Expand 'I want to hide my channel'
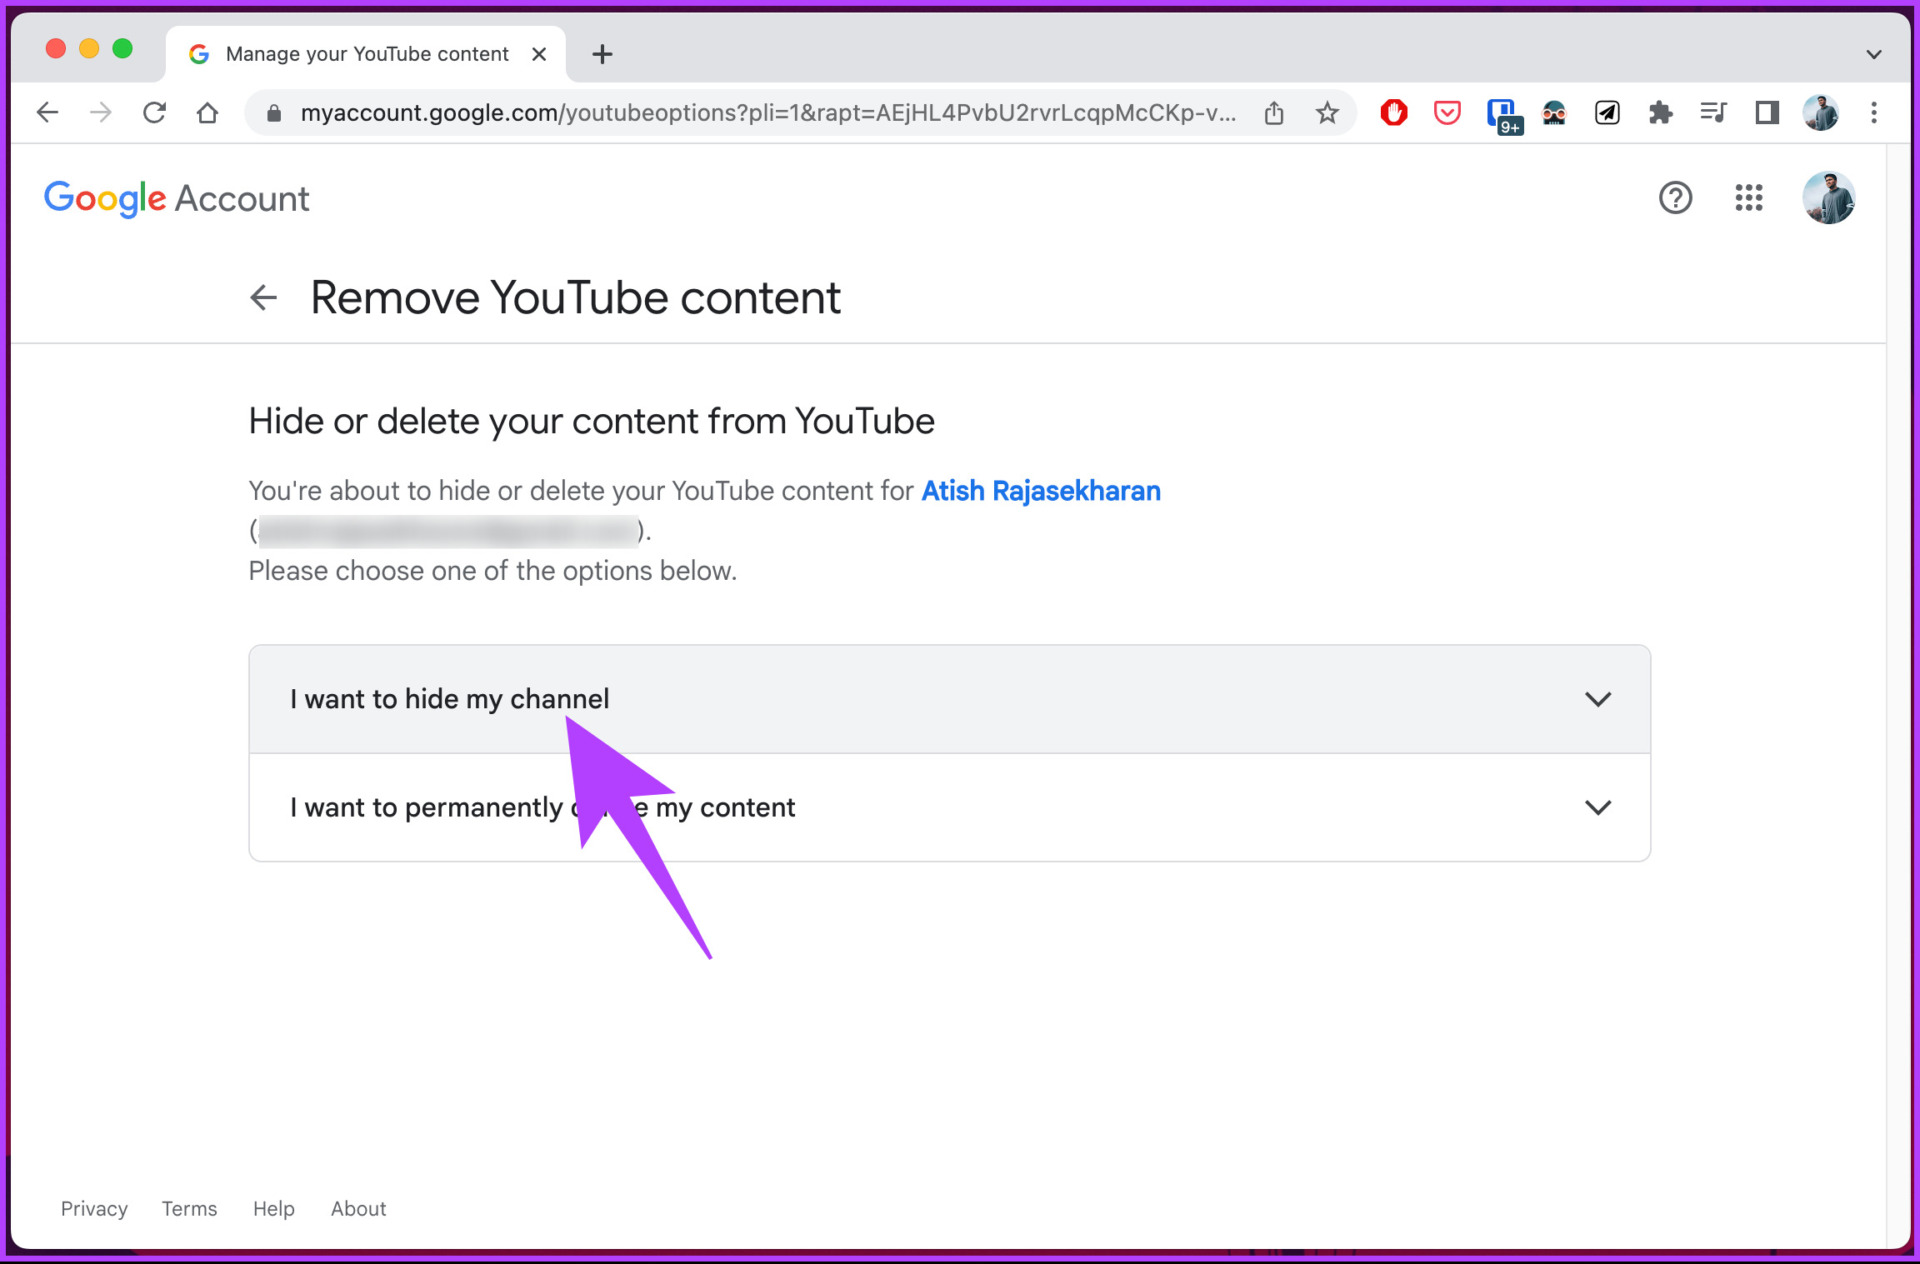Image resolution: width=1920 pixels, height=1264 pixels. (x=949, y=699)
